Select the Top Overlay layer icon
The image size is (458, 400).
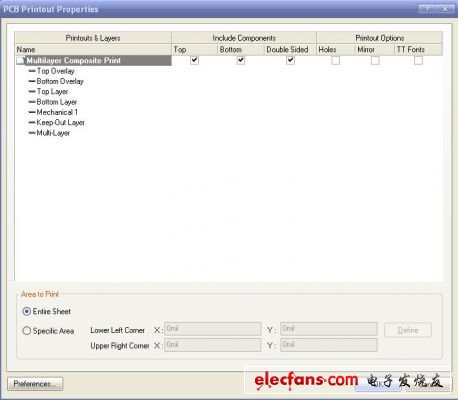32,71
